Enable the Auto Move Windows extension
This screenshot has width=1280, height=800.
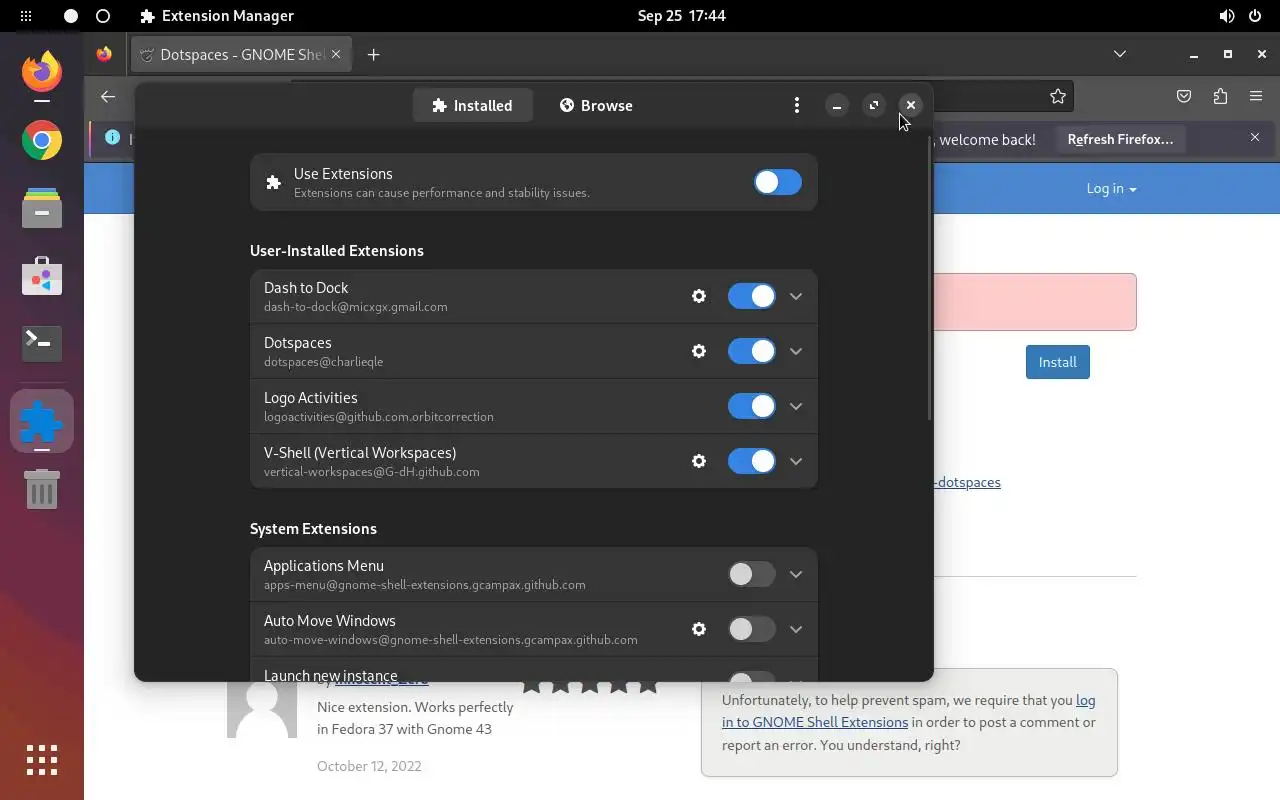click(751, 629)
